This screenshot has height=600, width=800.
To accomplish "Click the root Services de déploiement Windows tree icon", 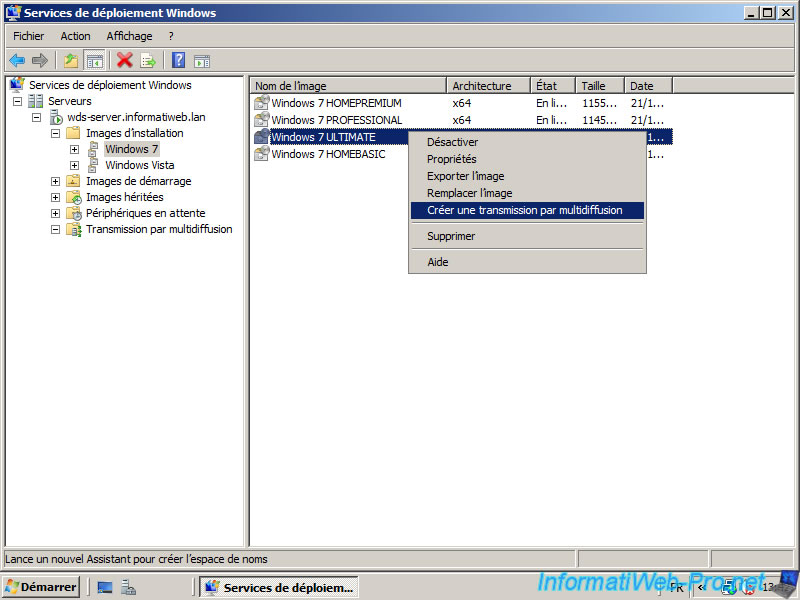I will [x=17, y=84].
